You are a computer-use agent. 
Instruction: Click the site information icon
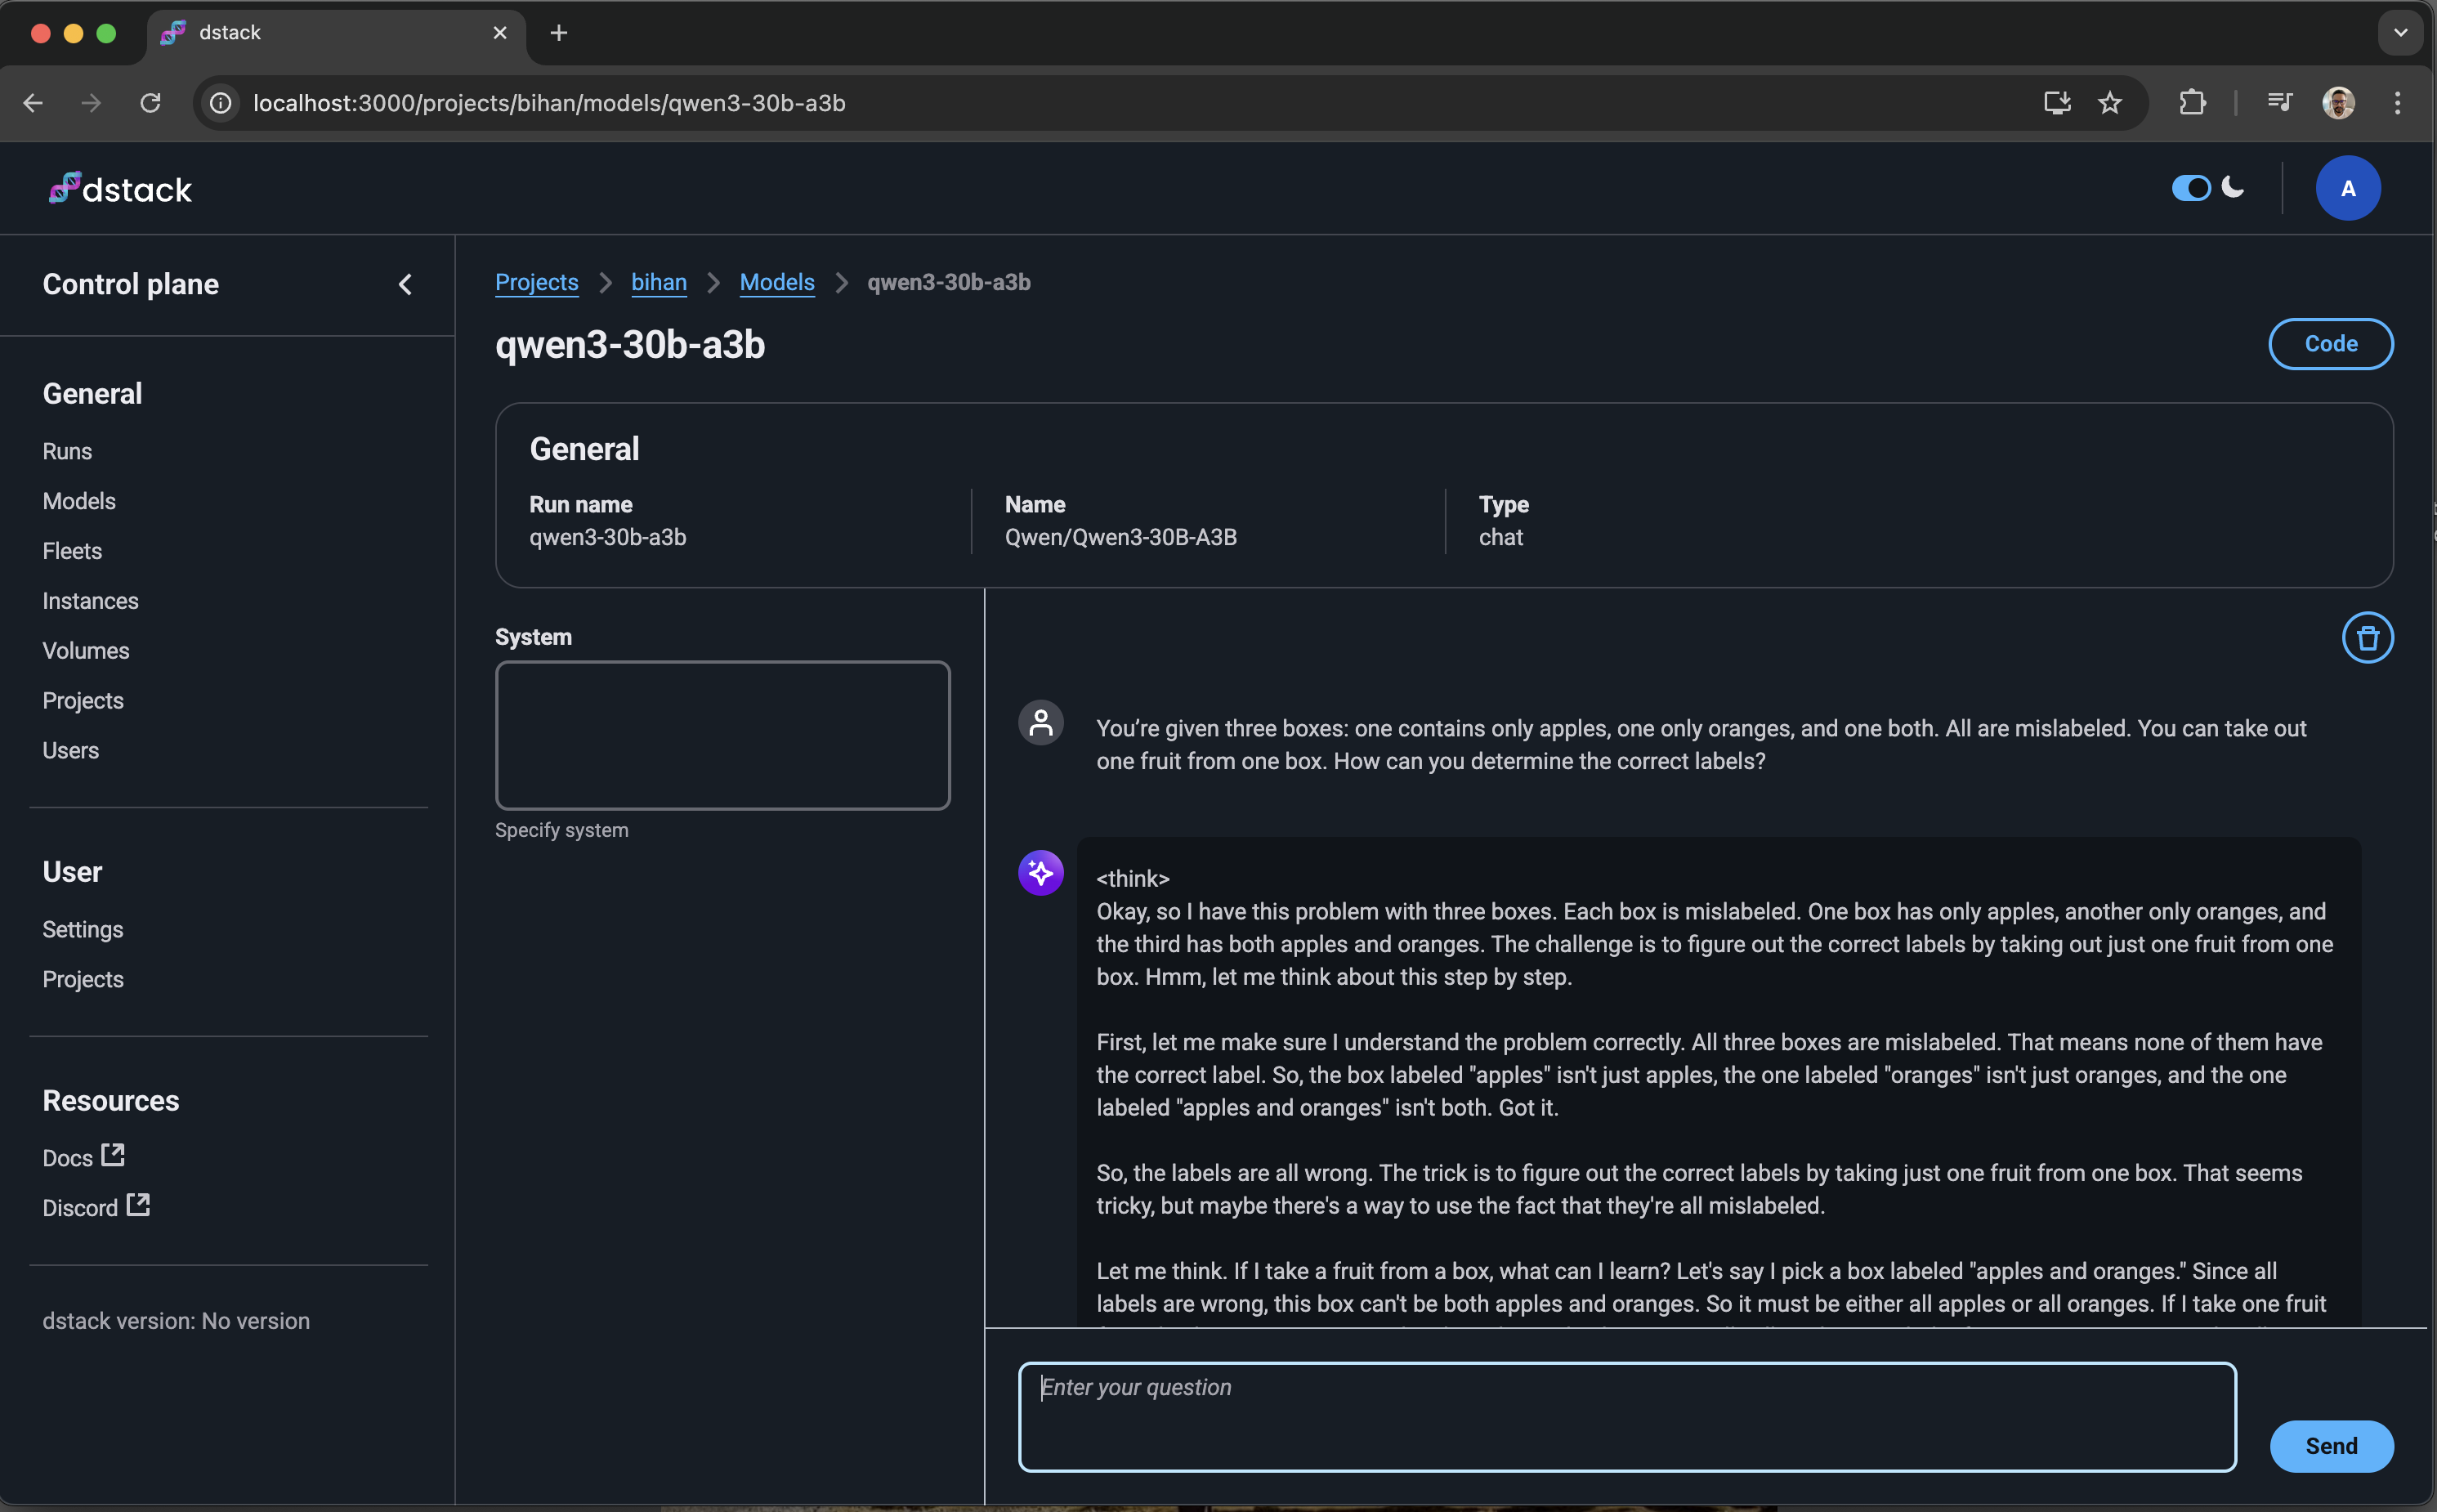pos(221,103)
